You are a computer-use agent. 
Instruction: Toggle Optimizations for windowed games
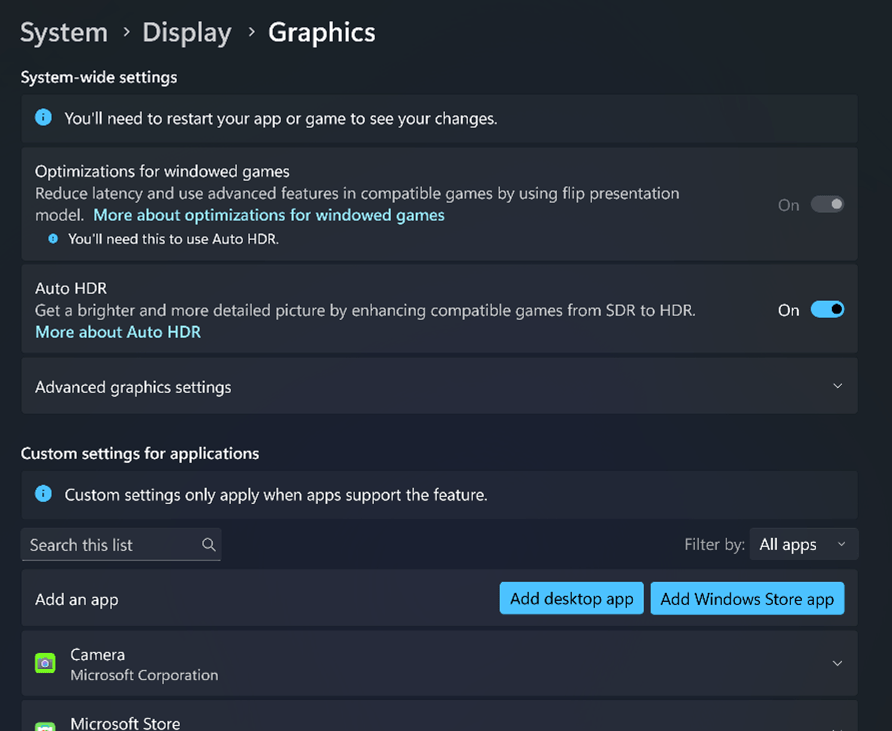point(827,203)
